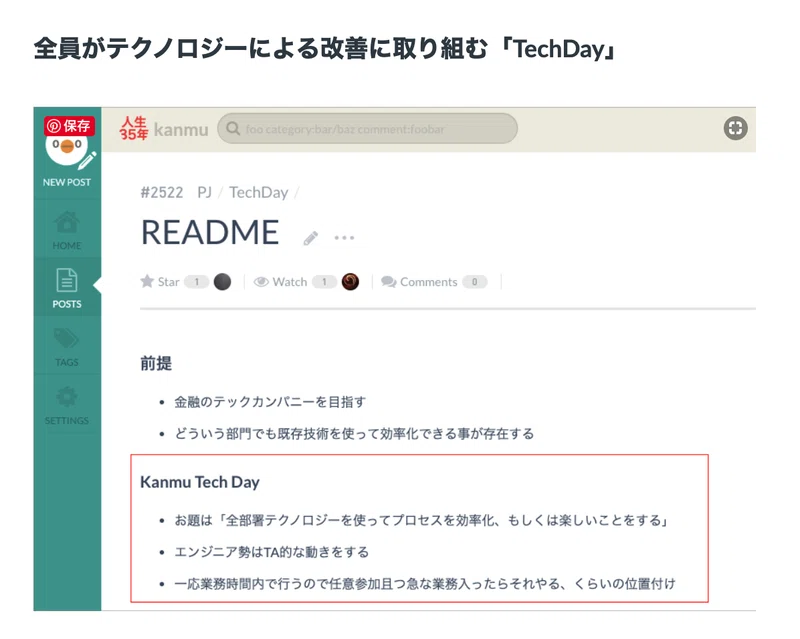Image resolution: width=800 pixels, height=639 pixels.
Task: Toggle Watch on this post
Action: [281, 282]
